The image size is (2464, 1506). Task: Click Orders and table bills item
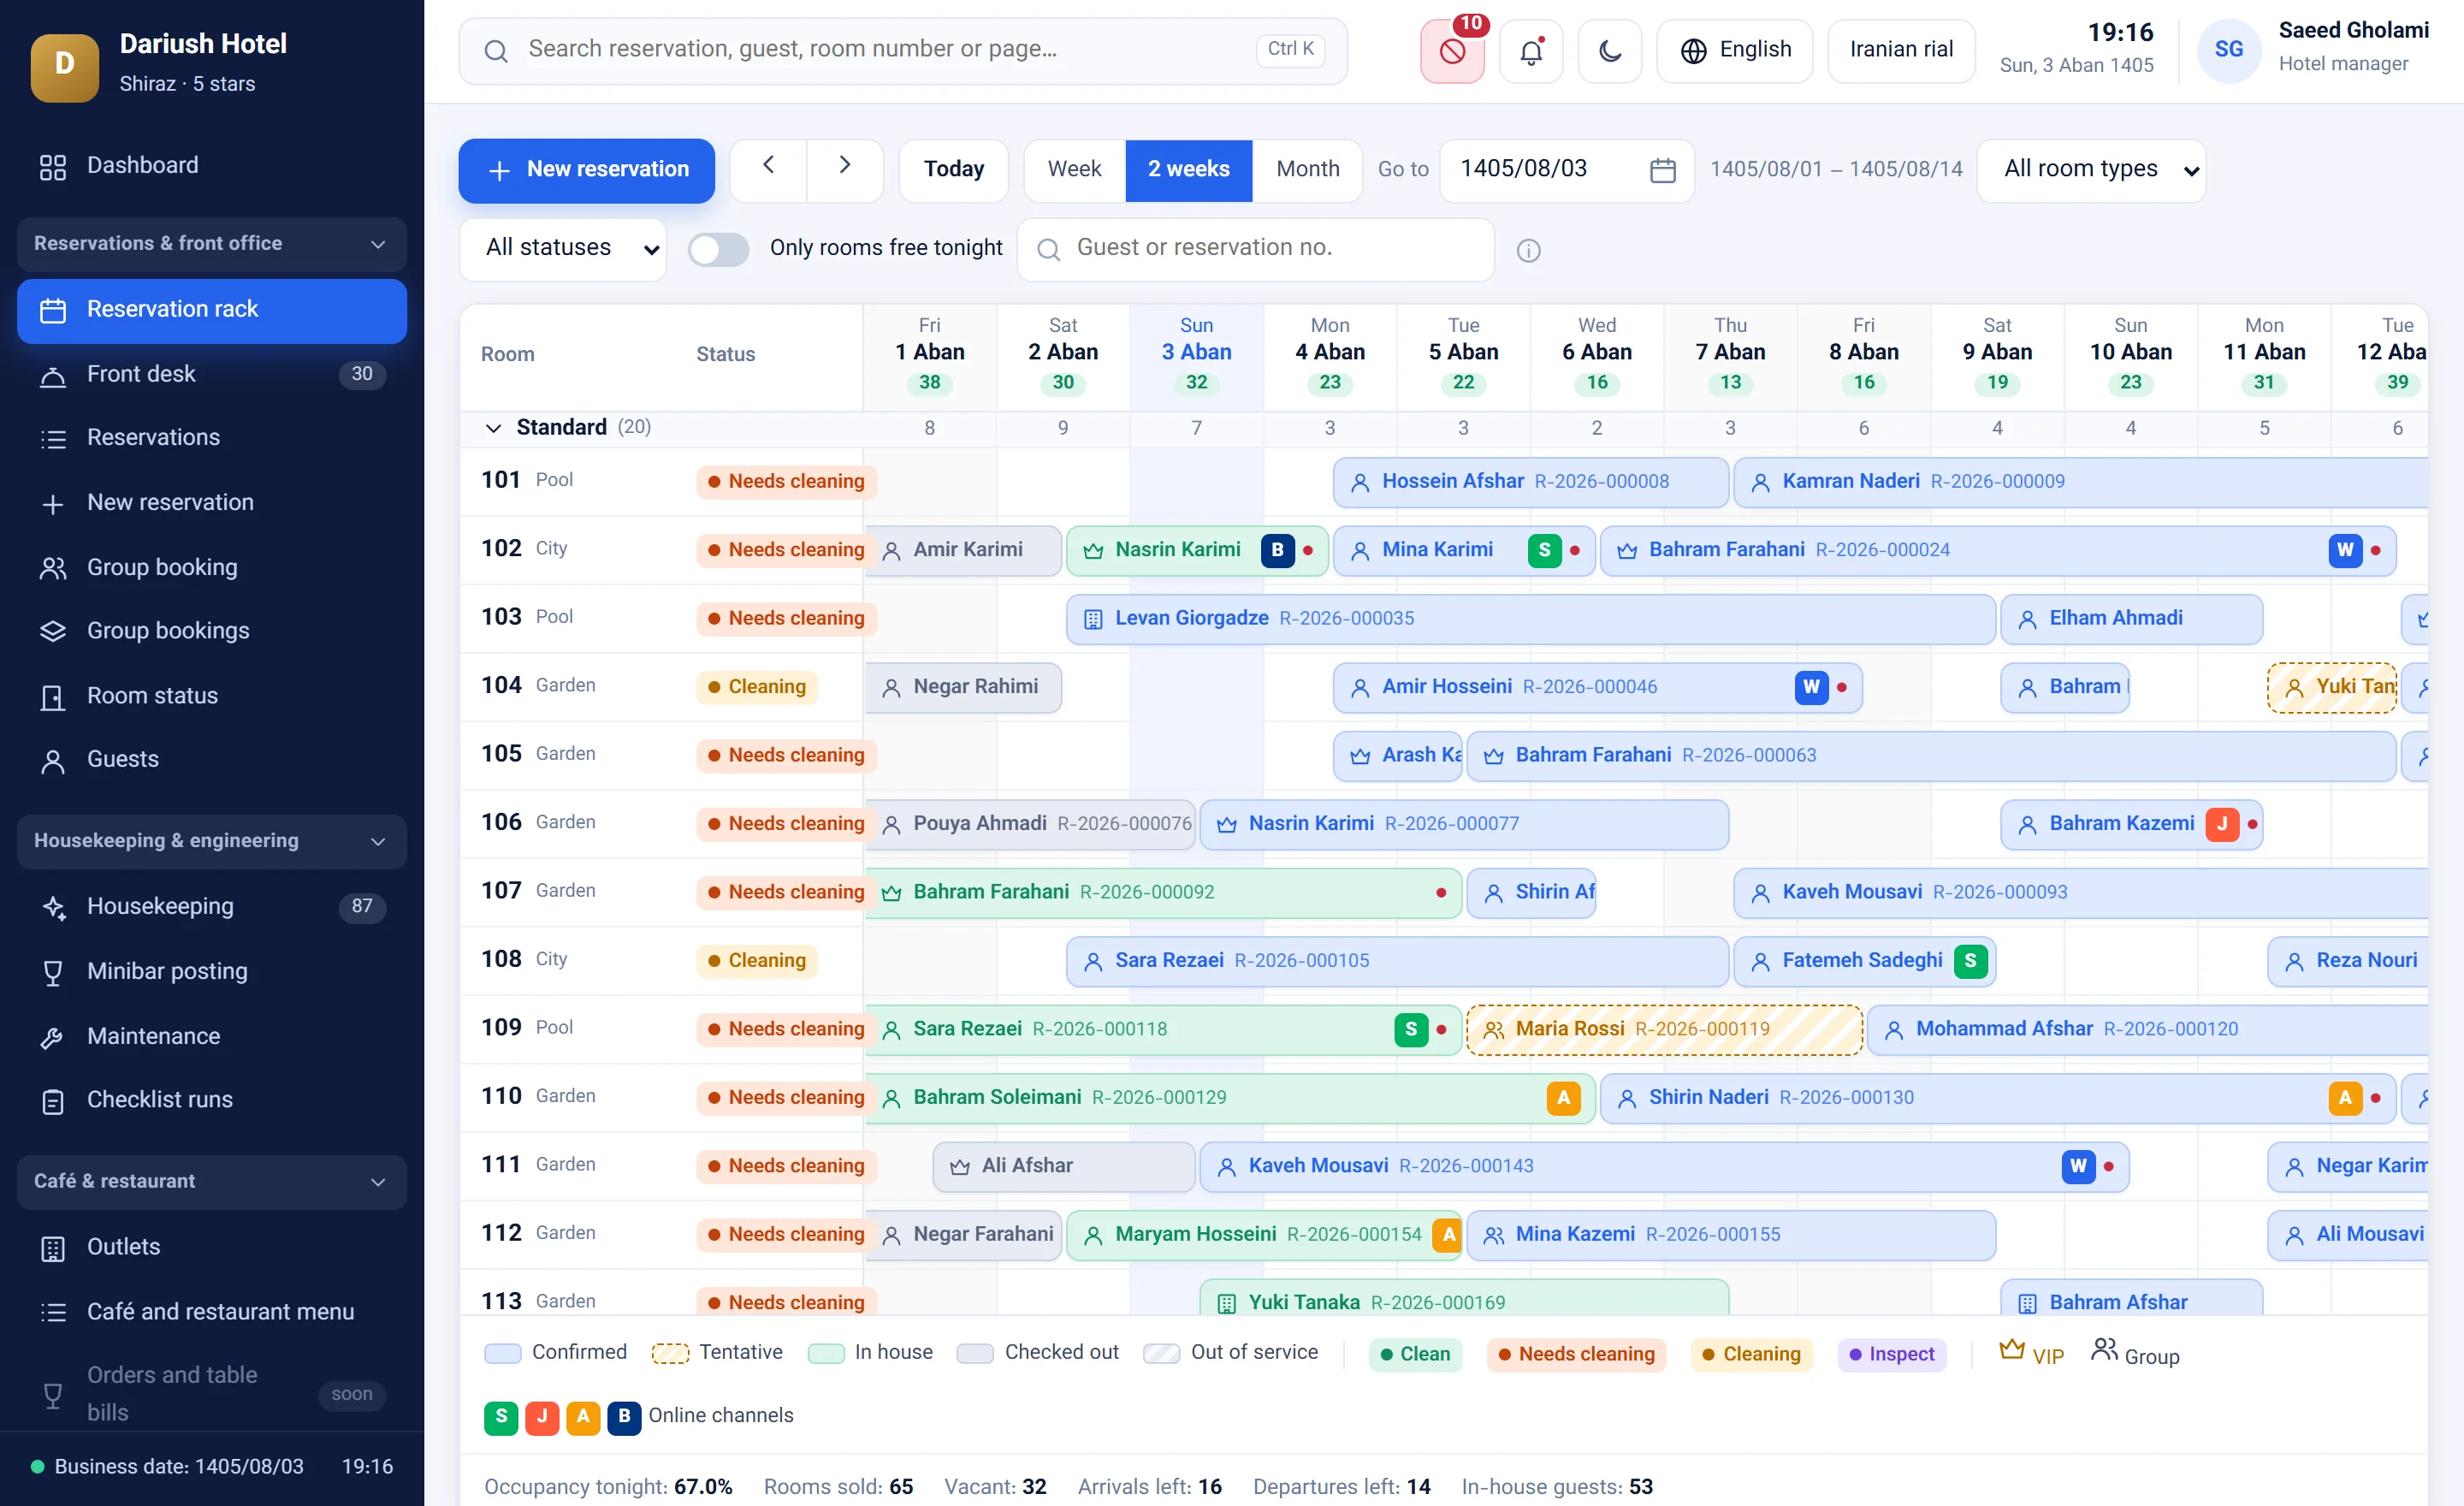(x=212, y=1394)
